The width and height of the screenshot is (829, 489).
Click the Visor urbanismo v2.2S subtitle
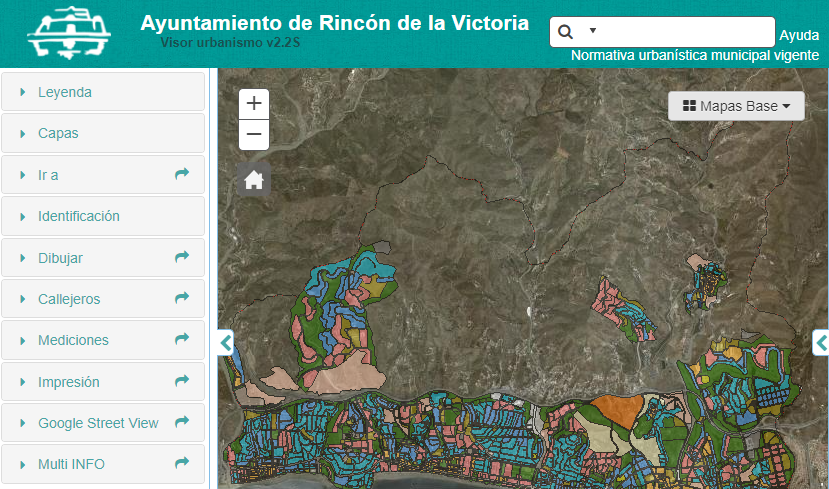(x=230, y=43)
